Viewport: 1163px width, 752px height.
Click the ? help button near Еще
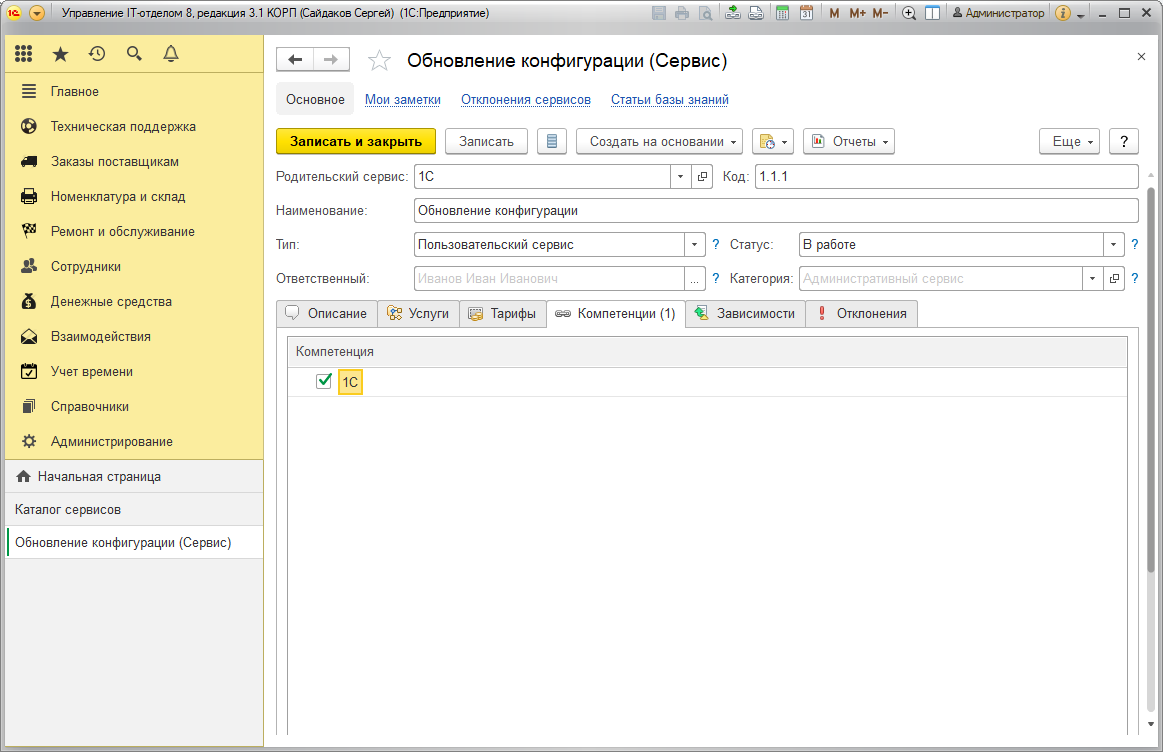[1124, 141]
